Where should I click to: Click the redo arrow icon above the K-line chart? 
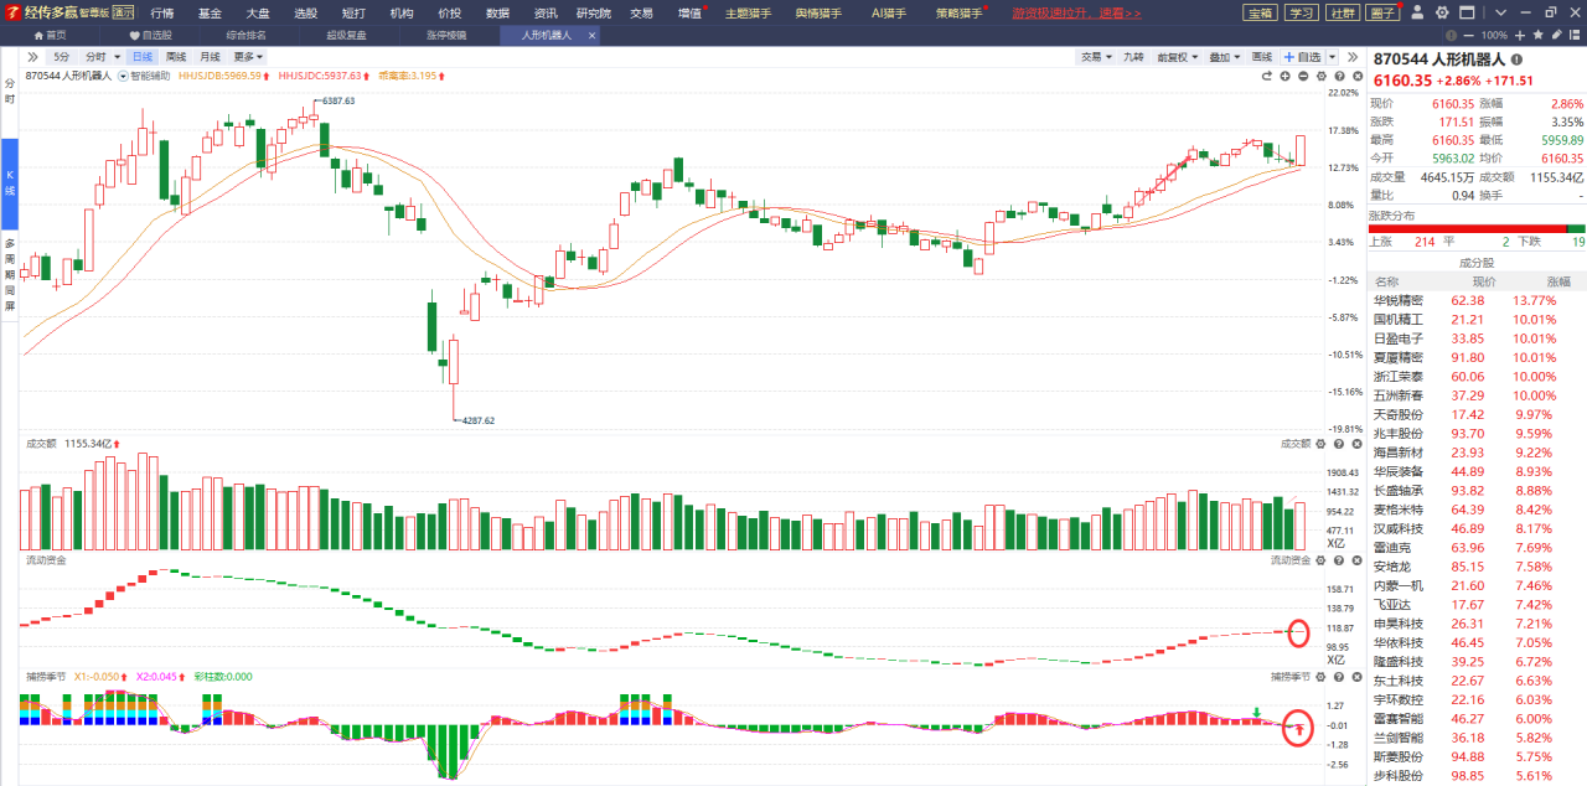tap(1267, 76)
